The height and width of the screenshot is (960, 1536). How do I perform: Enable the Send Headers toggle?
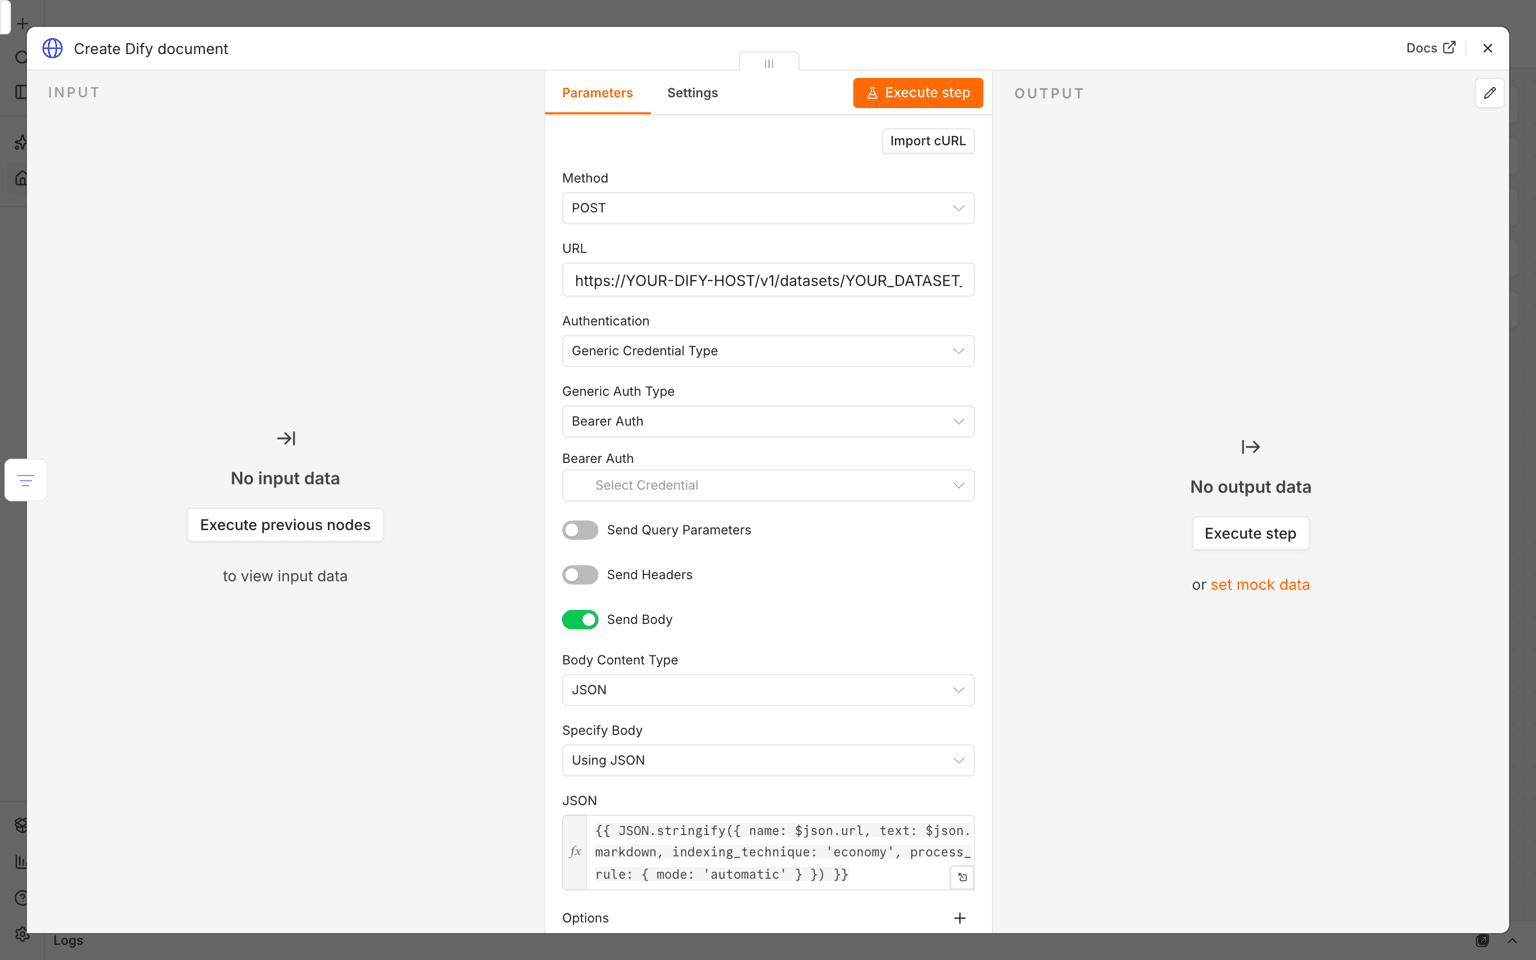tap(580, 575)
